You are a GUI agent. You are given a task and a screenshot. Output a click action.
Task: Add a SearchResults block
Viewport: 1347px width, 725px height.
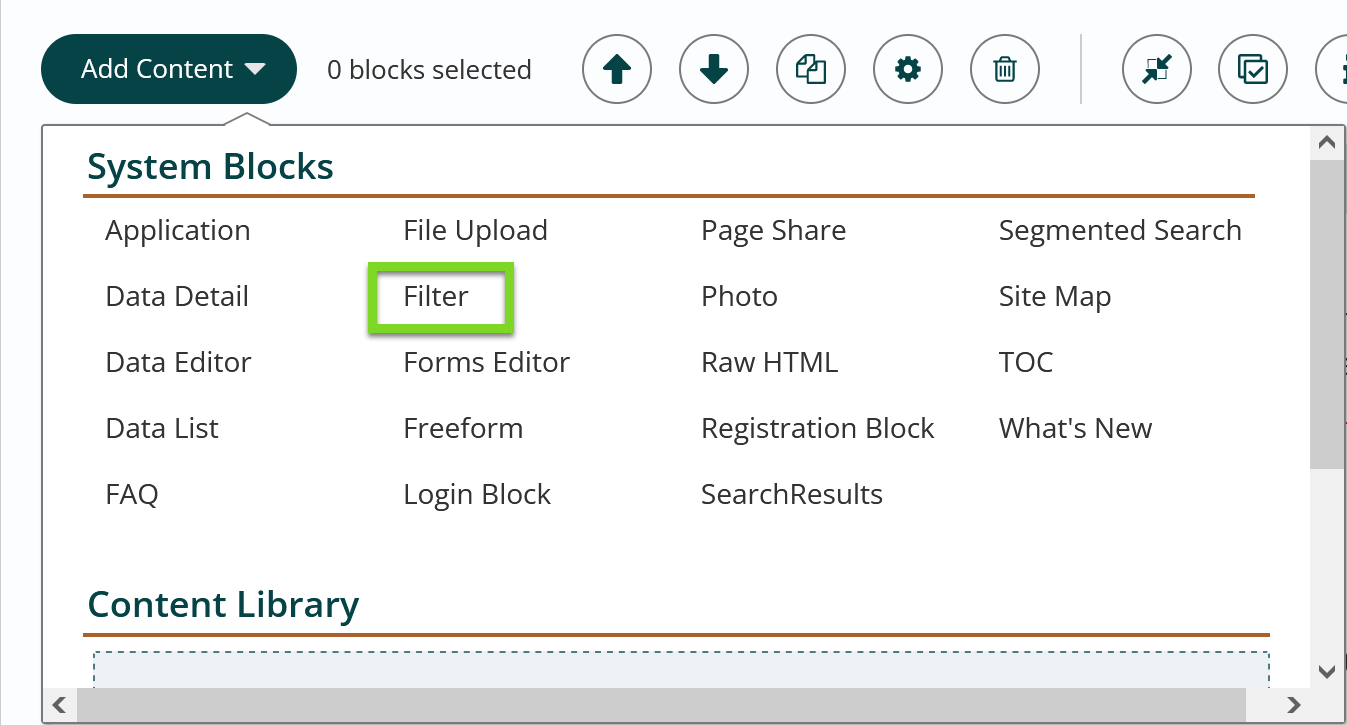point(792,495)
